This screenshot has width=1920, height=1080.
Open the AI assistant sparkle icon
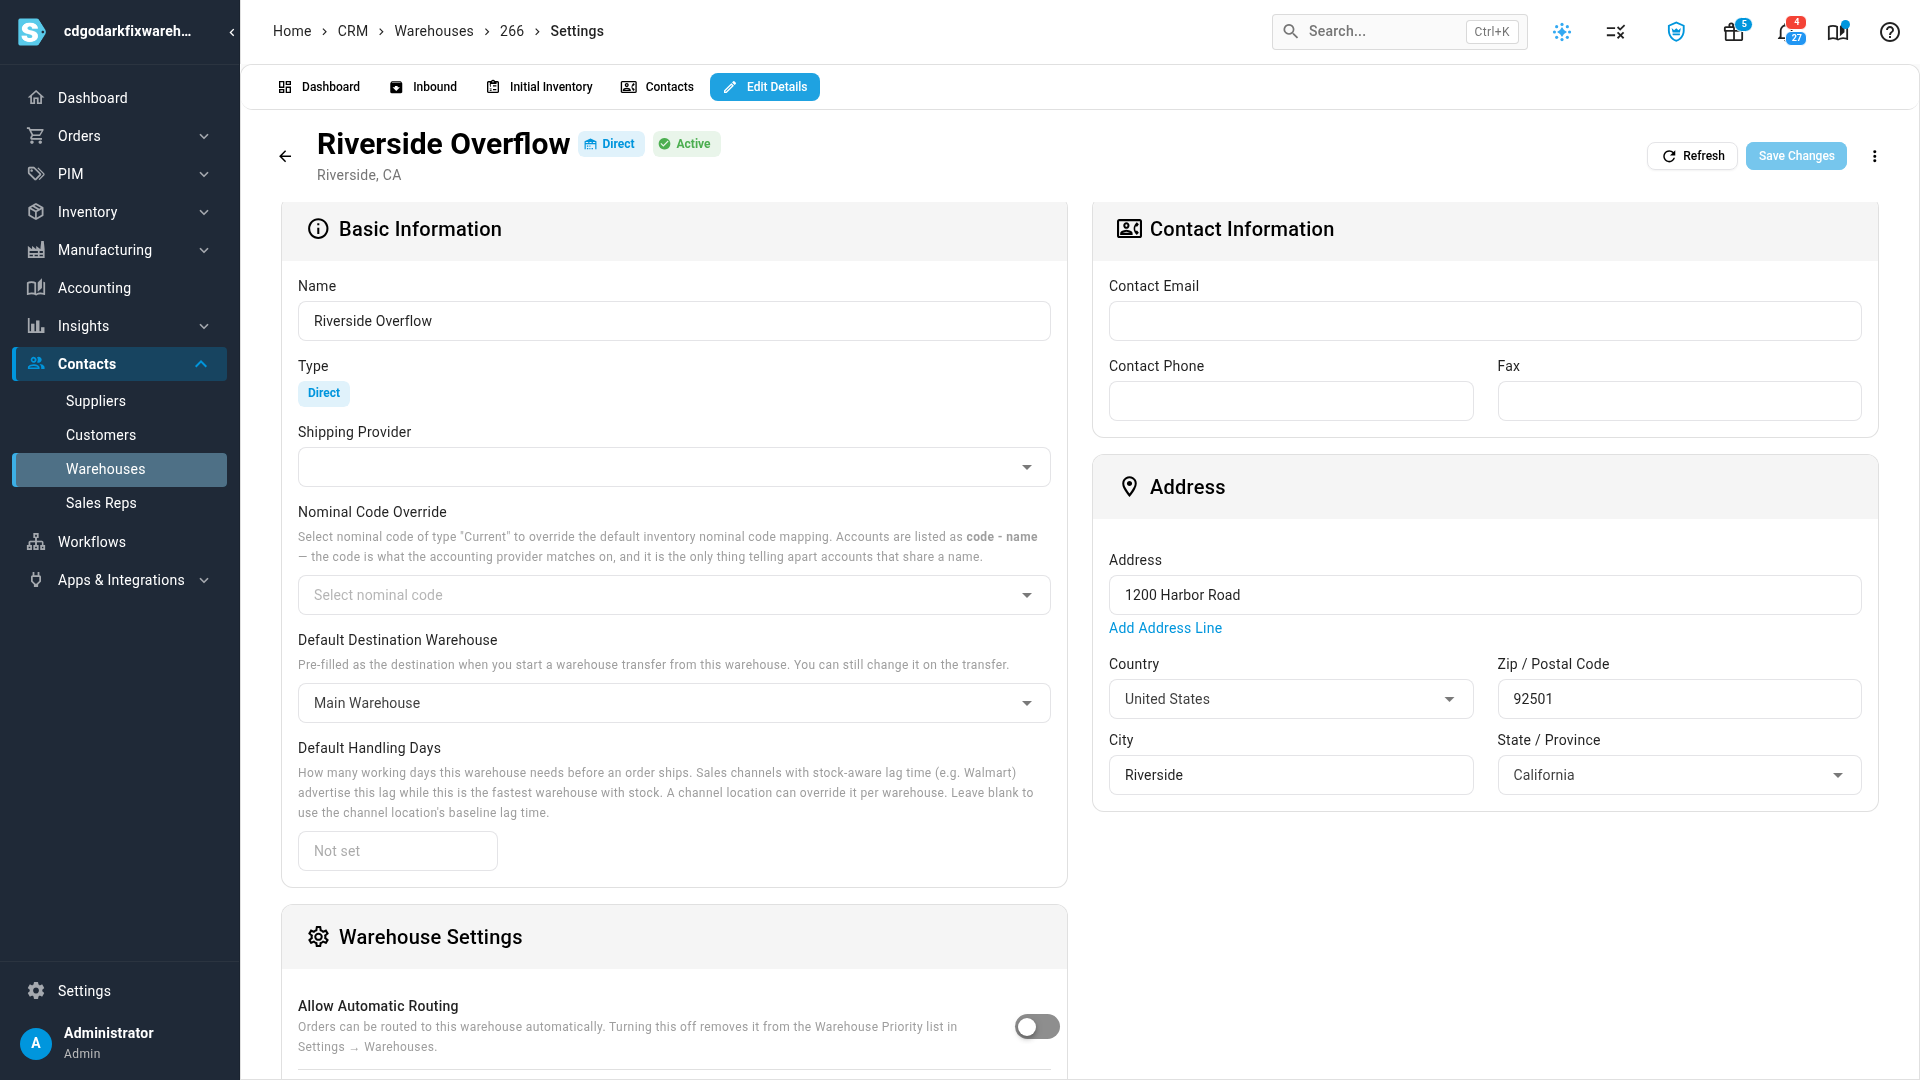pos(1562,32)
